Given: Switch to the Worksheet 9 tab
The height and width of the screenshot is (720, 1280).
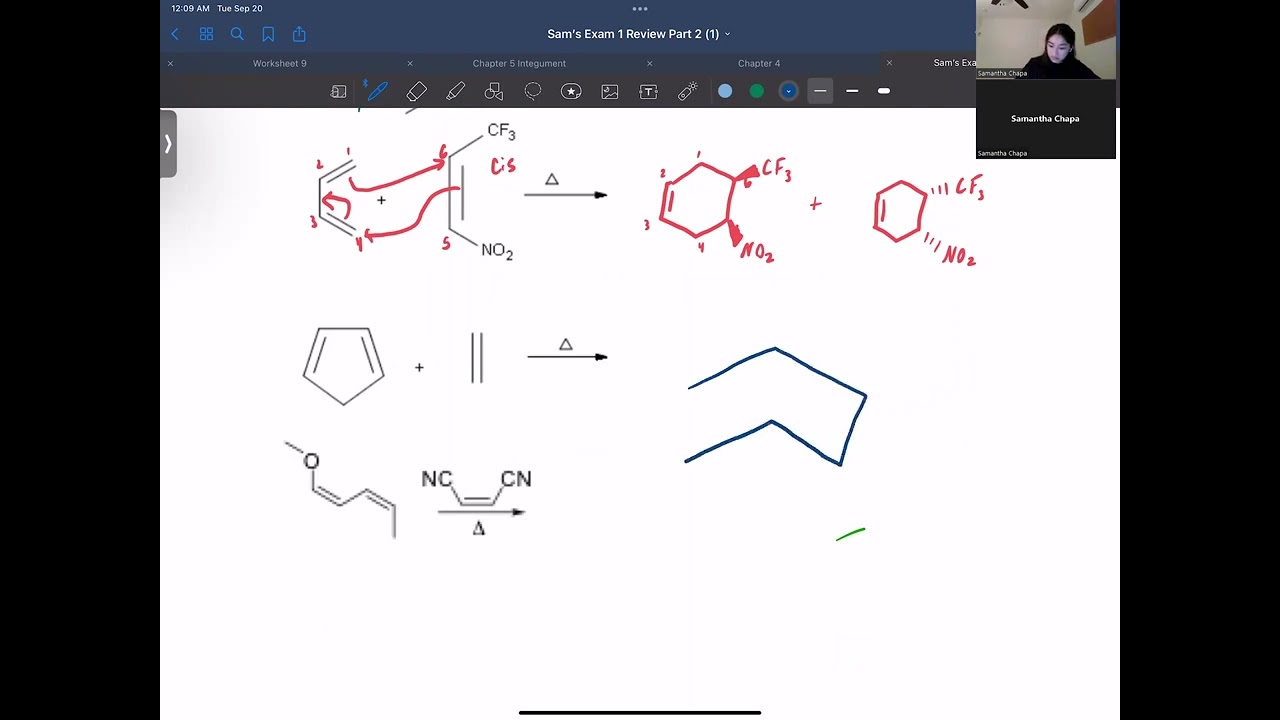Looking at the screenshot, I should (280, 63).
